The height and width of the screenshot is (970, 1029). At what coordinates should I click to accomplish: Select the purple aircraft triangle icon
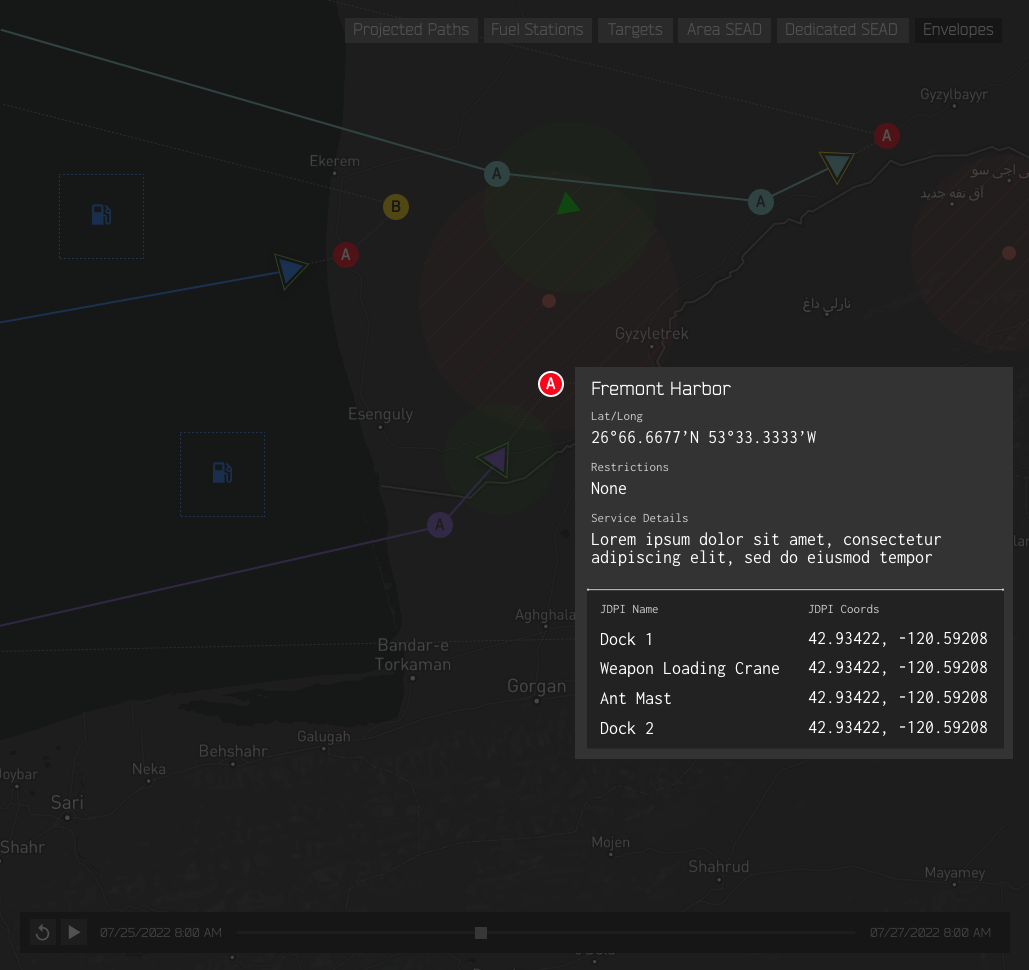pos(495,459)
